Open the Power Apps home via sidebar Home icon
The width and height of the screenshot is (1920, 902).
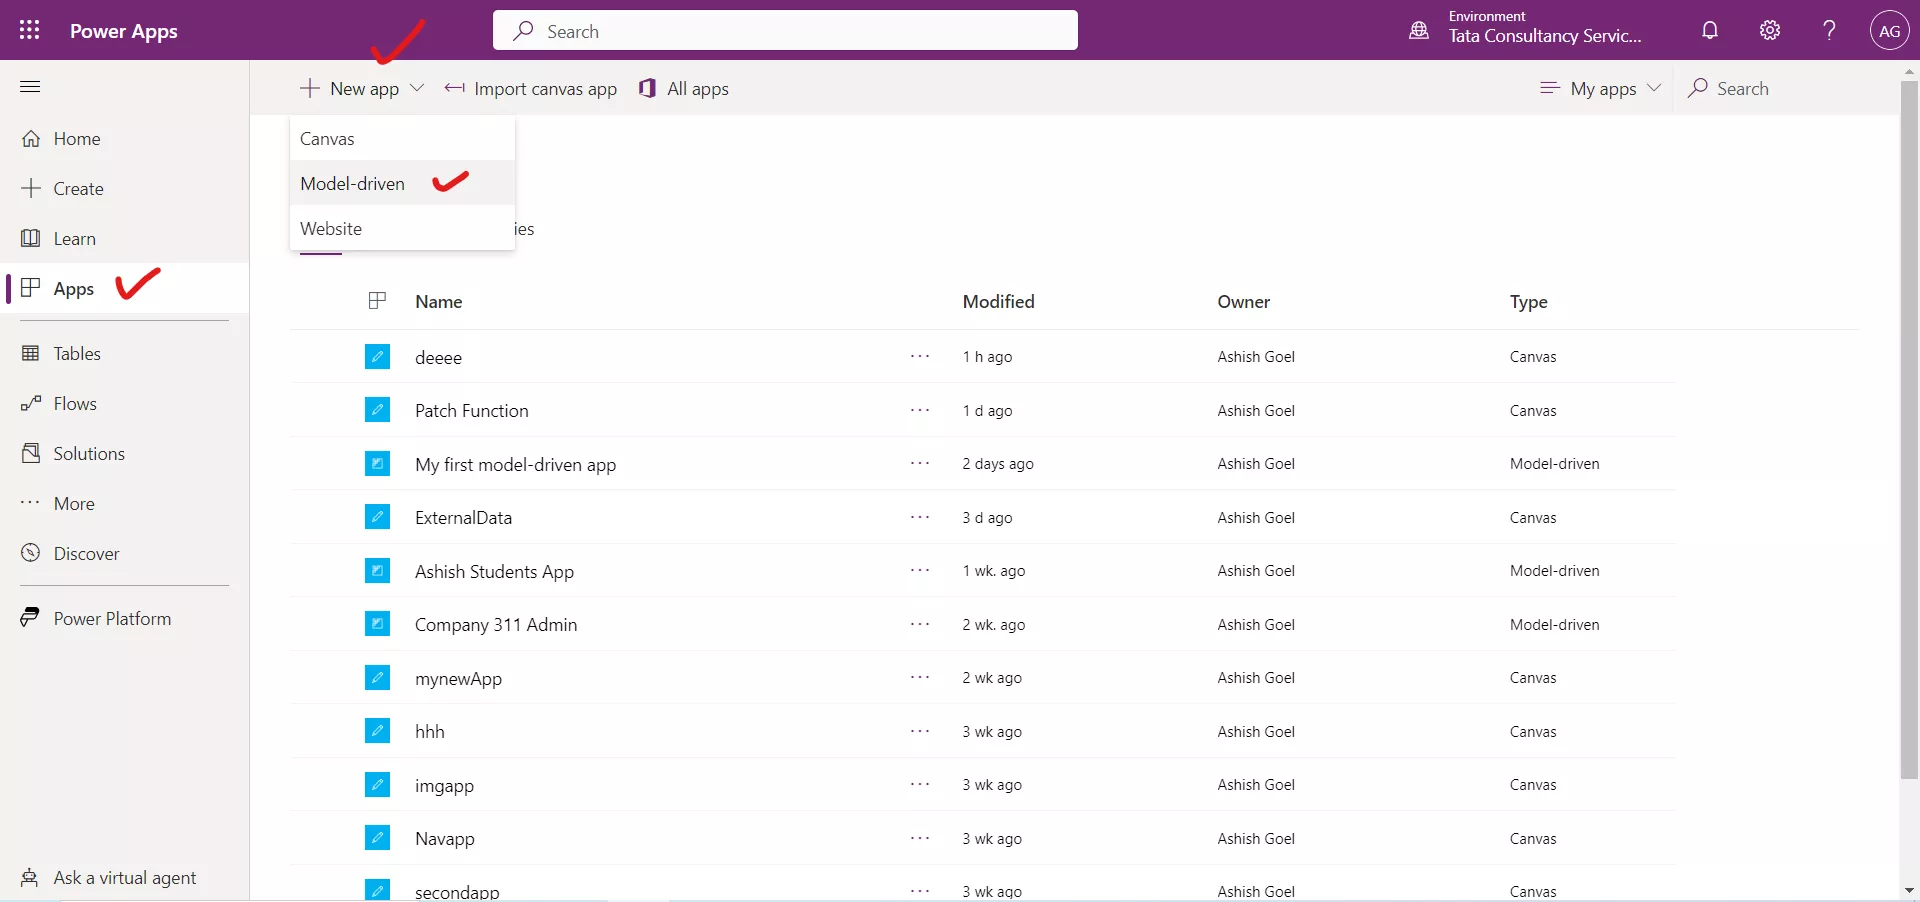31,138
